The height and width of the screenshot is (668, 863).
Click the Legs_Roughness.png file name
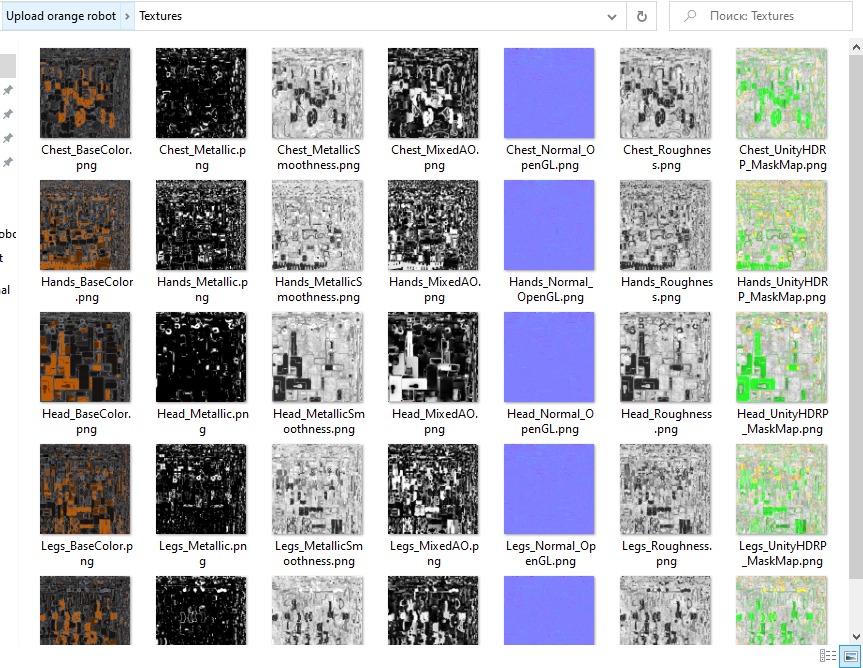point(667,554)
